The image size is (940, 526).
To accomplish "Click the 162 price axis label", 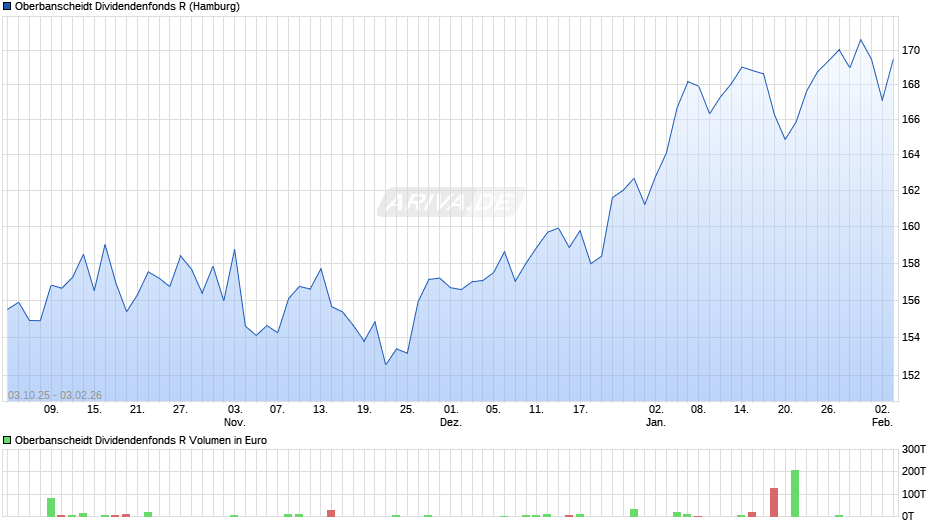I will pyautogui.click(x=911, y=190).
